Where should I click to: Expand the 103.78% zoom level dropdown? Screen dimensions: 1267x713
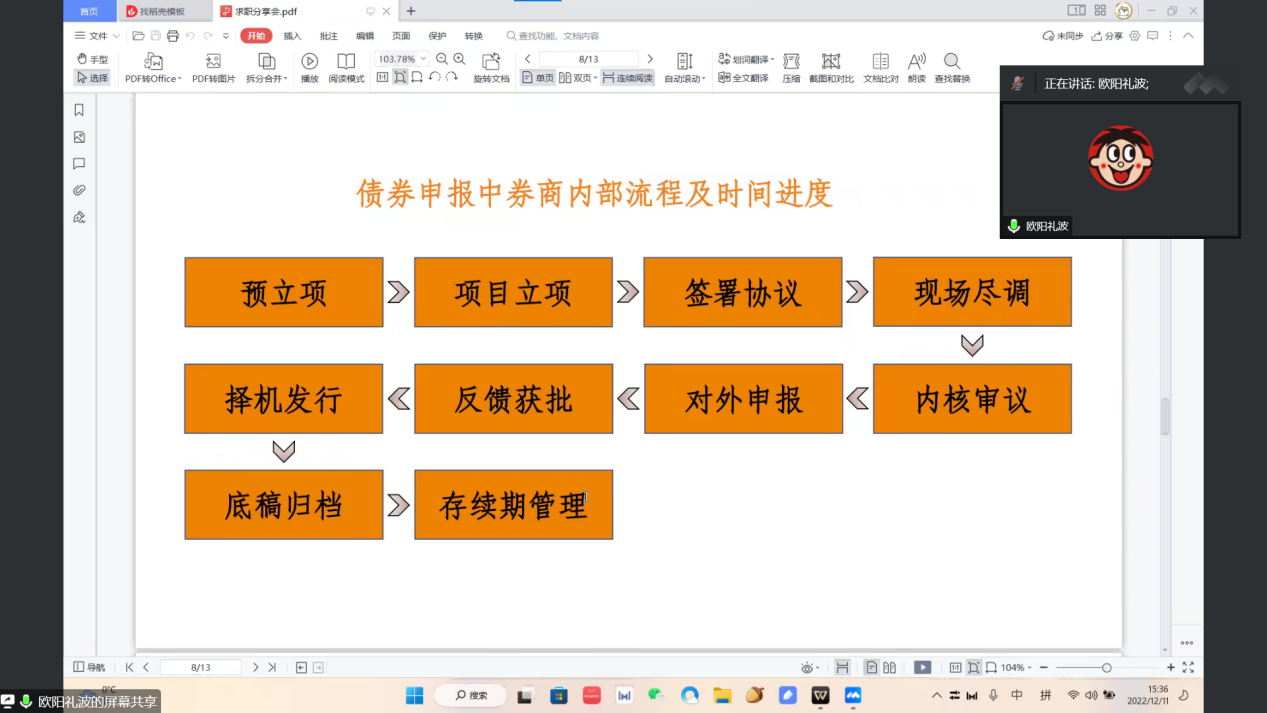424,59
